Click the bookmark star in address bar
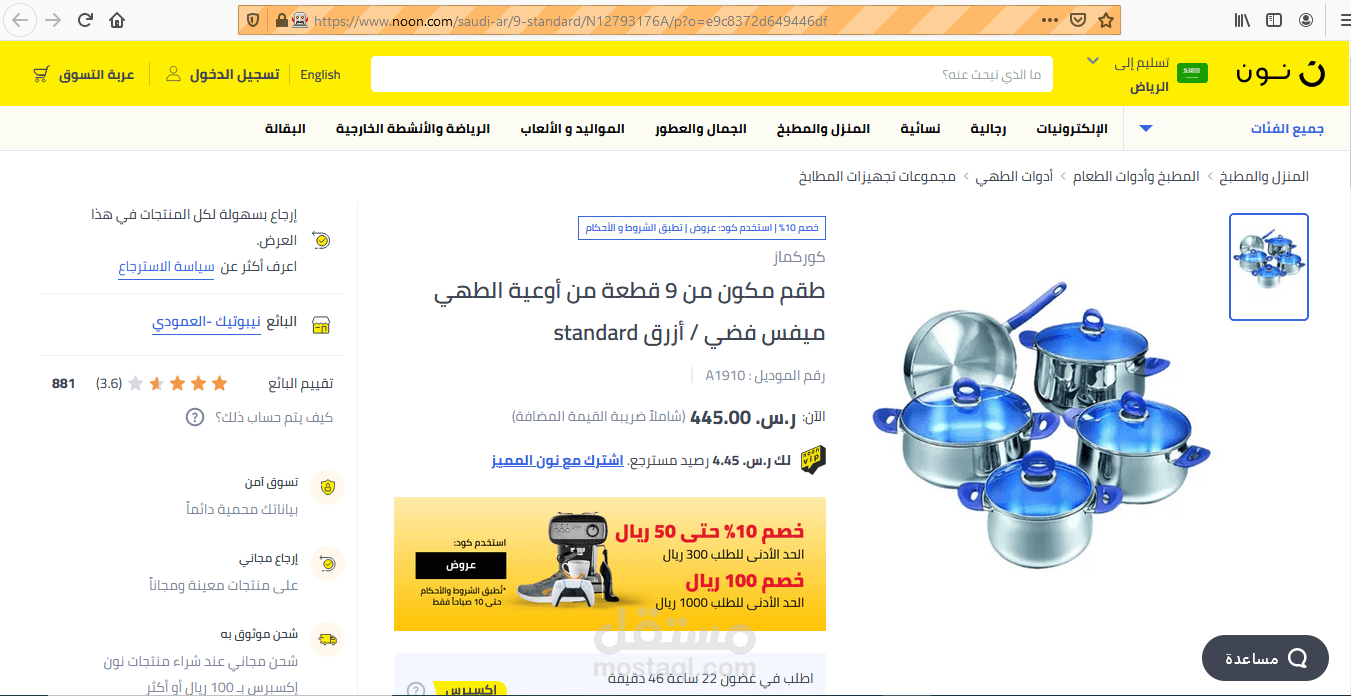 click(1106, 18)
